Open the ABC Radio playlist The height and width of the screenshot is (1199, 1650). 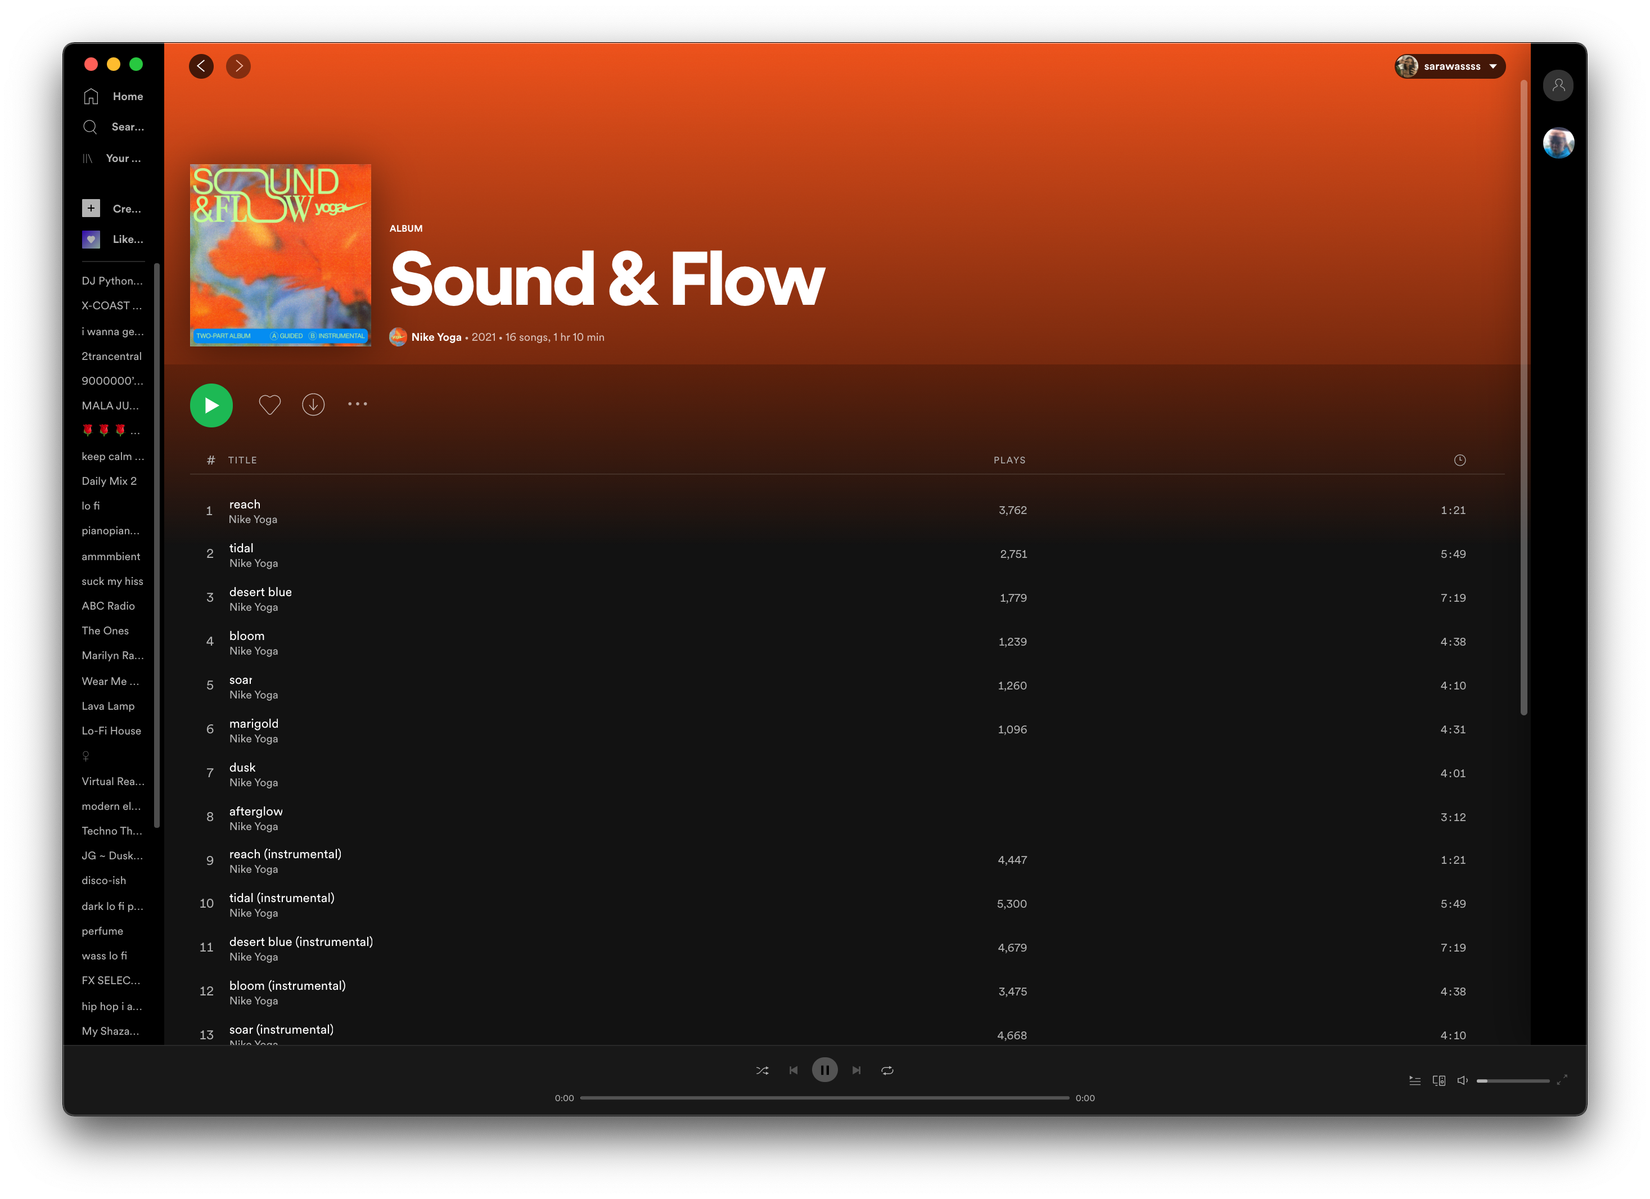pos(108,606)
